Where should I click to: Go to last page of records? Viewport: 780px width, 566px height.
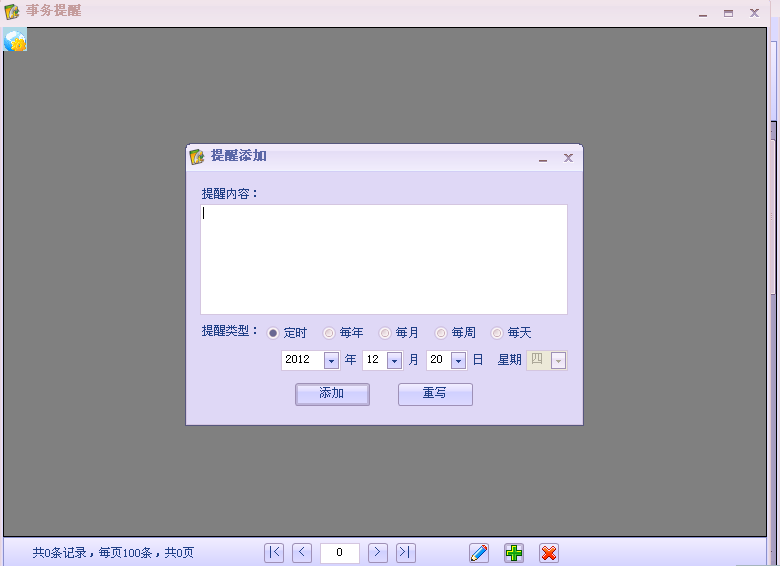(x=405, y=553)
